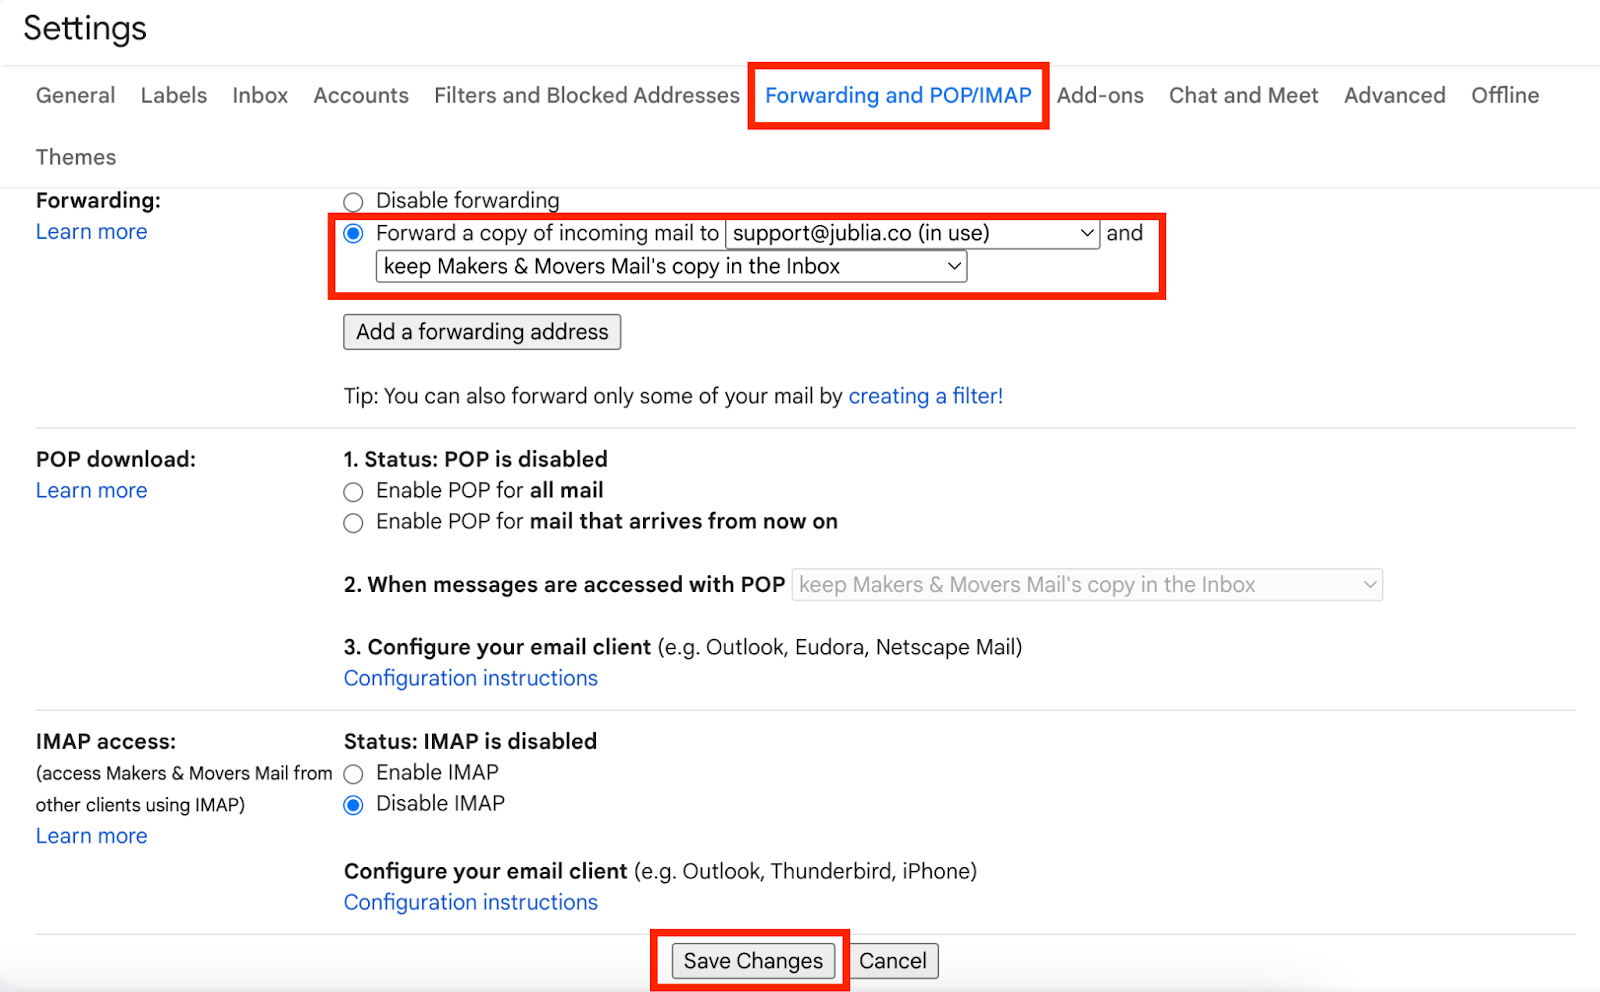The image size is (1600, 992).
Task: Expand the keep copy in Inbox dropdown
Action: (x=671, y=266)
